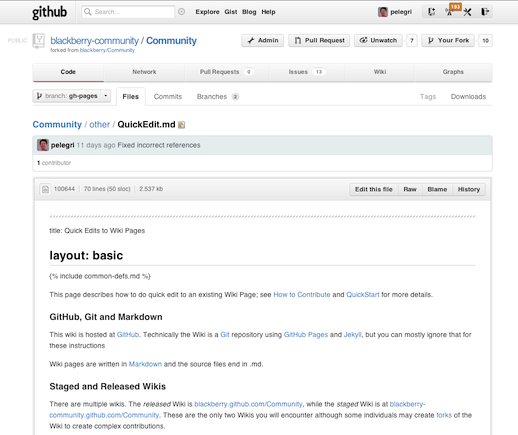Open blackberry-community owner link
This screenshot has width=518, height=435.
coord(94,41)
